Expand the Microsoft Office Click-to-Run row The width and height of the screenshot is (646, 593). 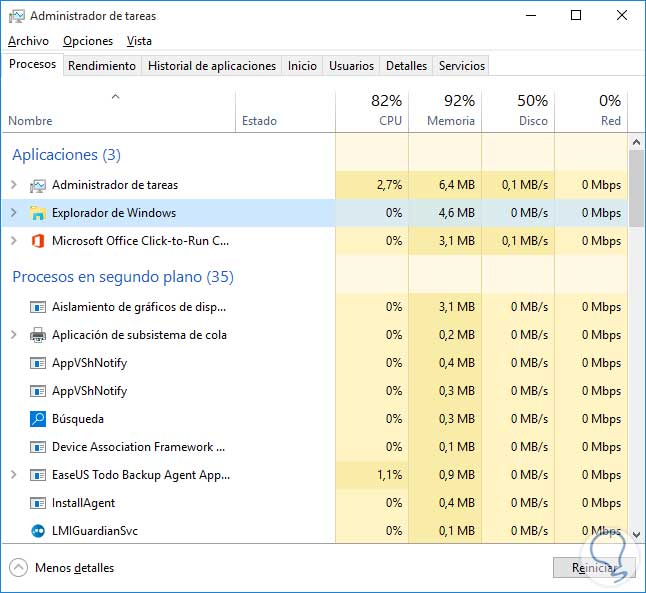pos(14,241)
